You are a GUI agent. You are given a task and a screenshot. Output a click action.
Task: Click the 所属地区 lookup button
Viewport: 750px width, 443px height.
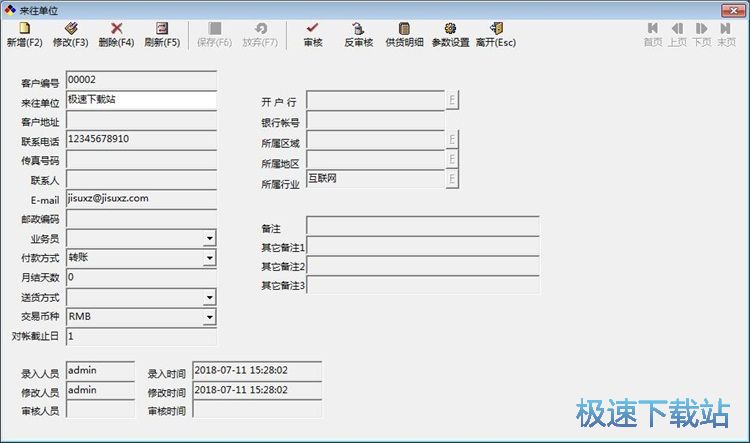pos(452,159)
